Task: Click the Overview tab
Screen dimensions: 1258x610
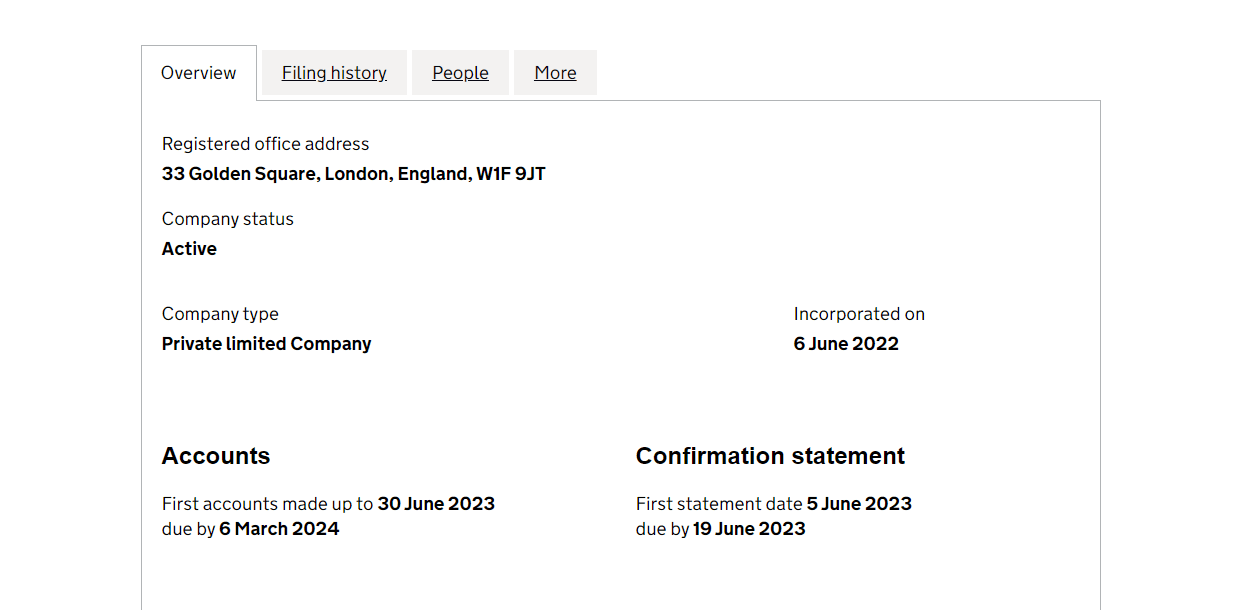Action: click(199, 73)
